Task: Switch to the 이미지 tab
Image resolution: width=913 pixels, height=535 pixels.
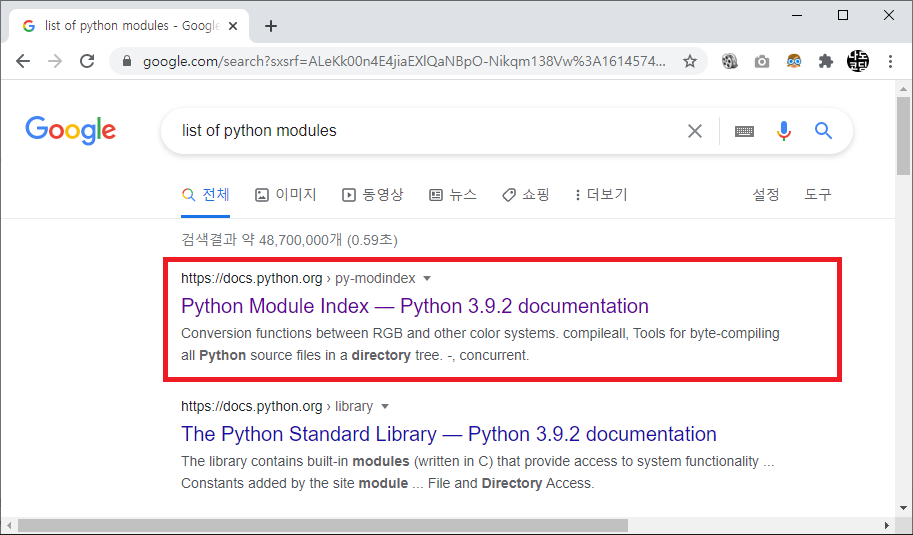Action: (285, 194)
